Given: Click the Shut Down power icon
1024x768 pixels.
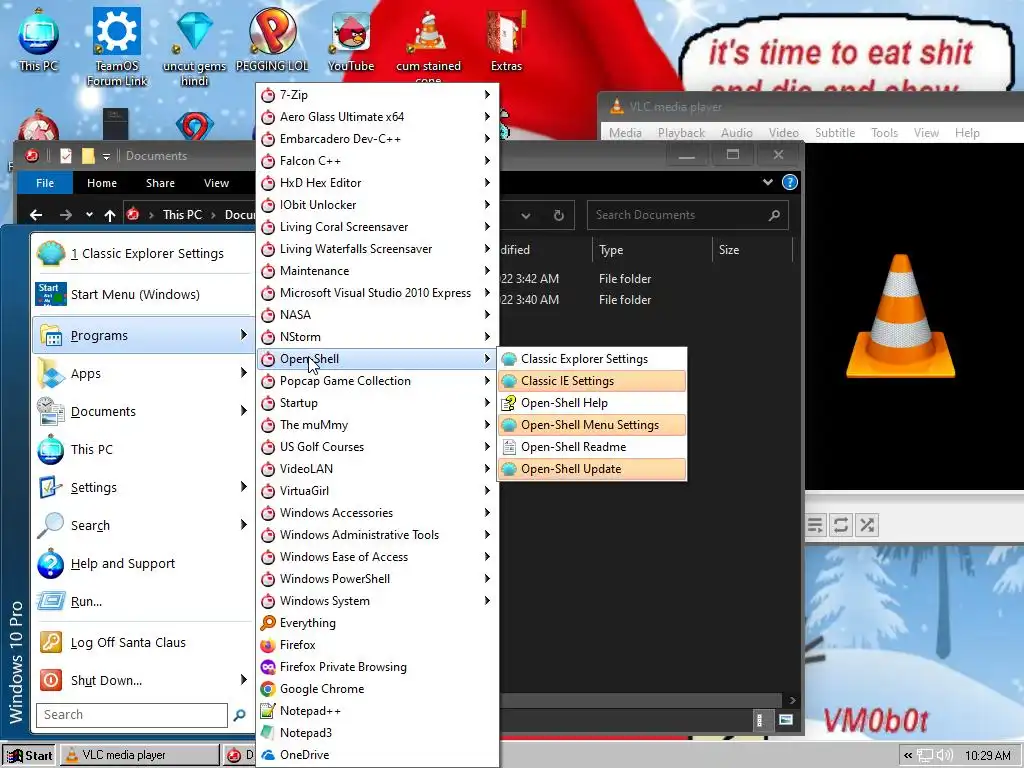Looking at the screenshot, I should (x=50, y=680).
